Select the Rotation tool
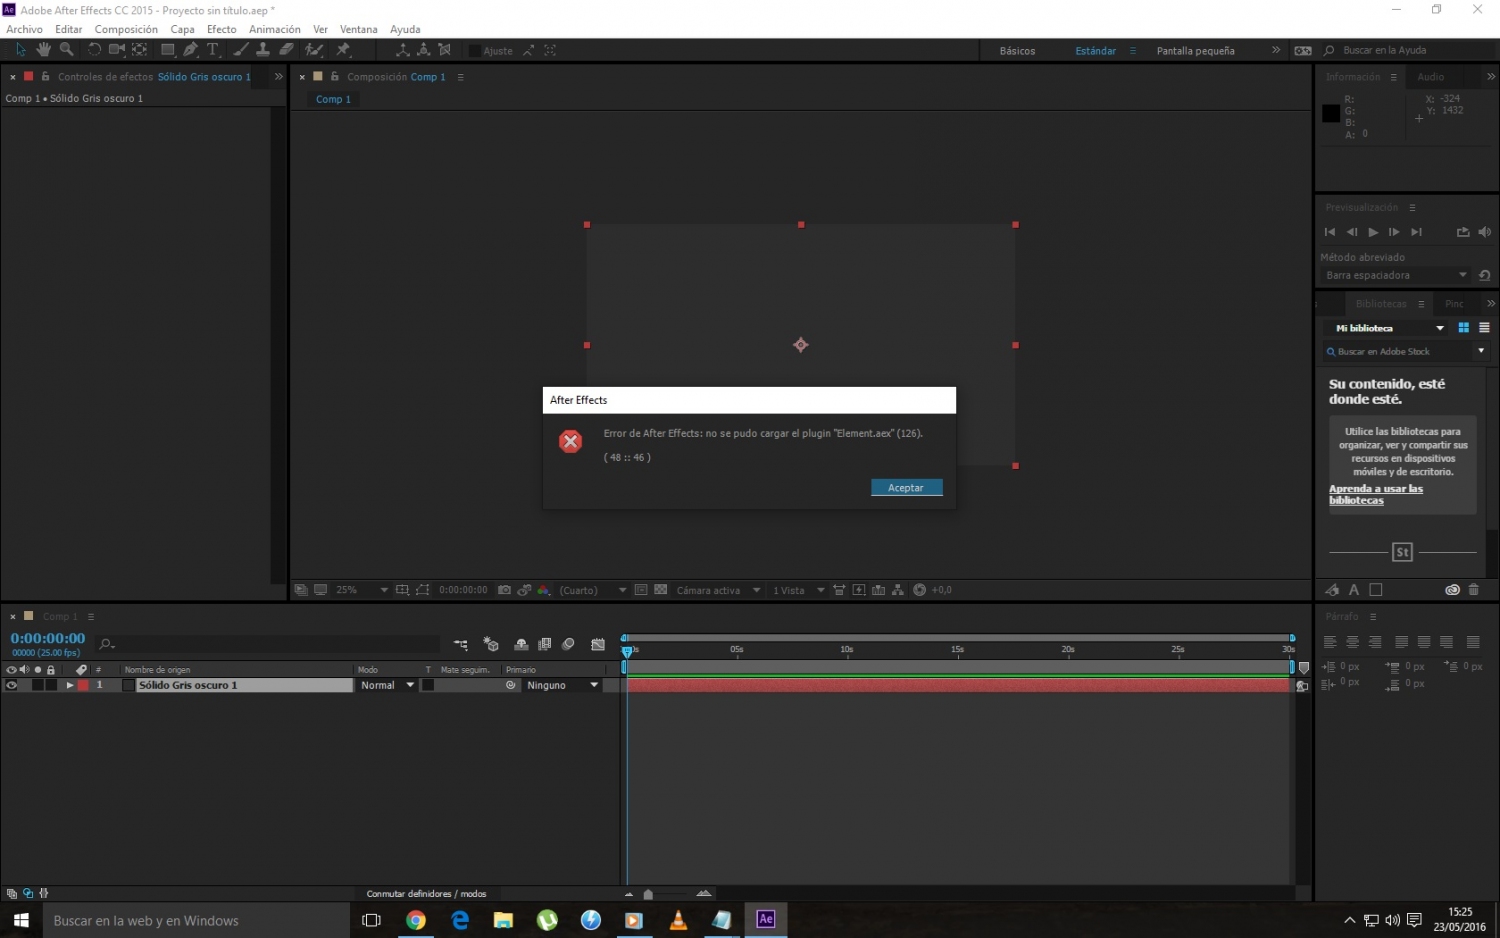 (94, 49)
